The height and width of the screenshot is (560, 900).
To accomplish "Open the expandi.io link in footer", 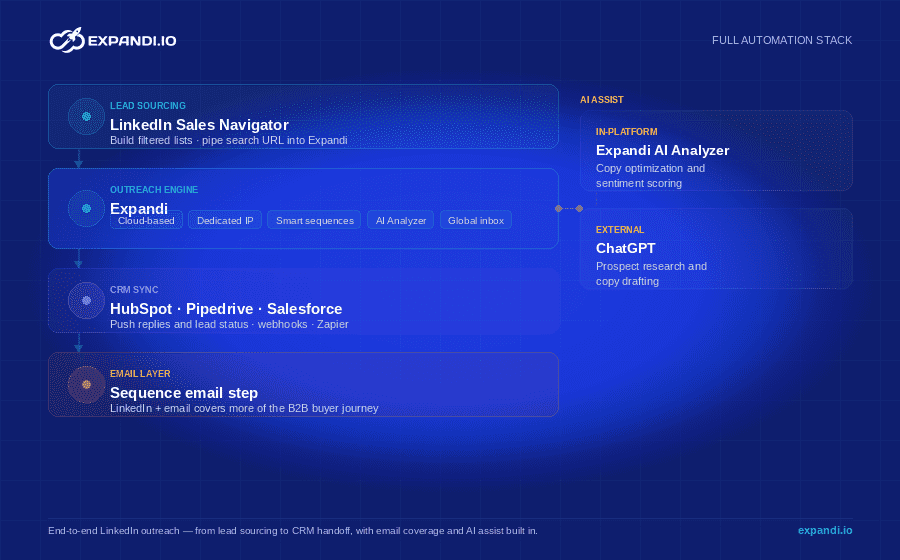I will pos(825,530).
